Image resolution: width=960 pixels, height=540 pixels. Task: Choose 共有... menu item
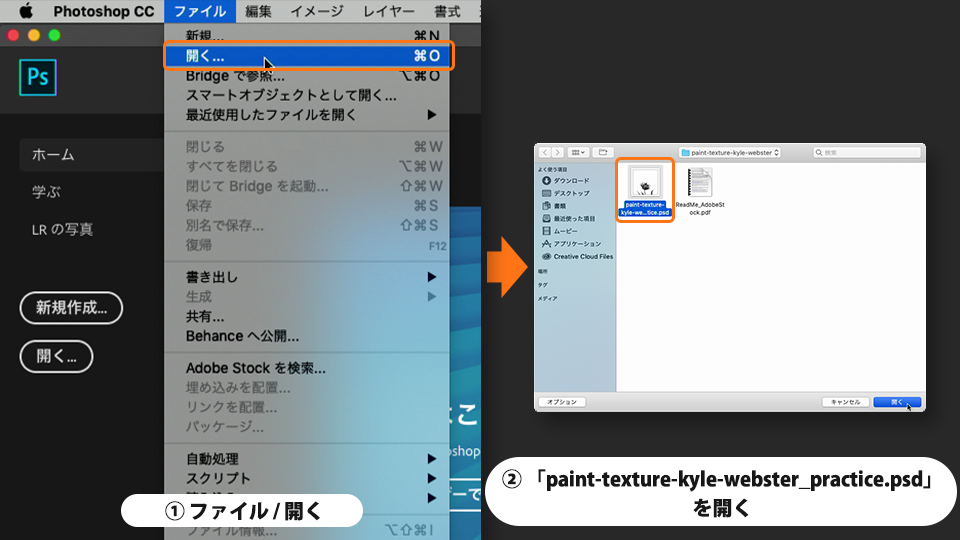[307, 317]
